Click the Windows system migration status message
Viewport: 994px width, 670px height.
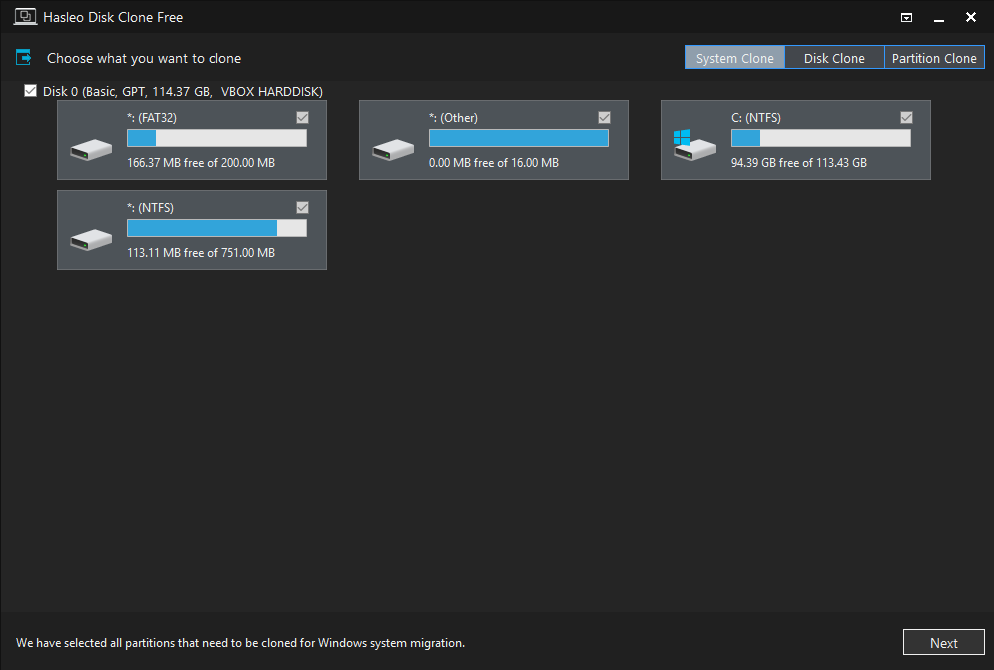coord(240,643)
